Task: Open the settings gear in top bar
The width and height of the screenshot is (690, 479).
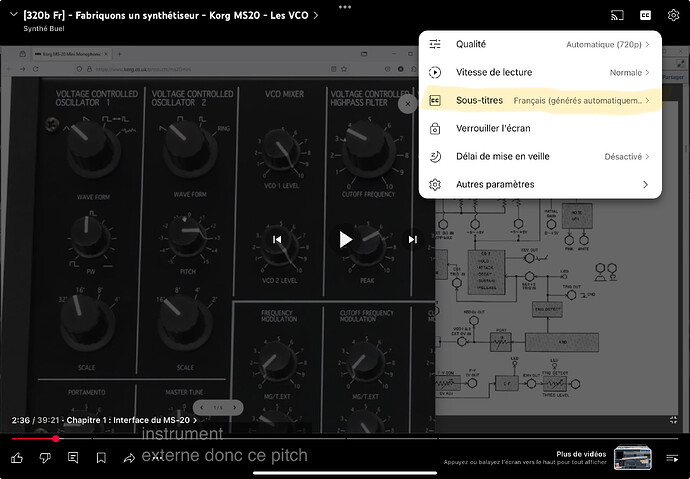Action: click(x=673, y=15)
